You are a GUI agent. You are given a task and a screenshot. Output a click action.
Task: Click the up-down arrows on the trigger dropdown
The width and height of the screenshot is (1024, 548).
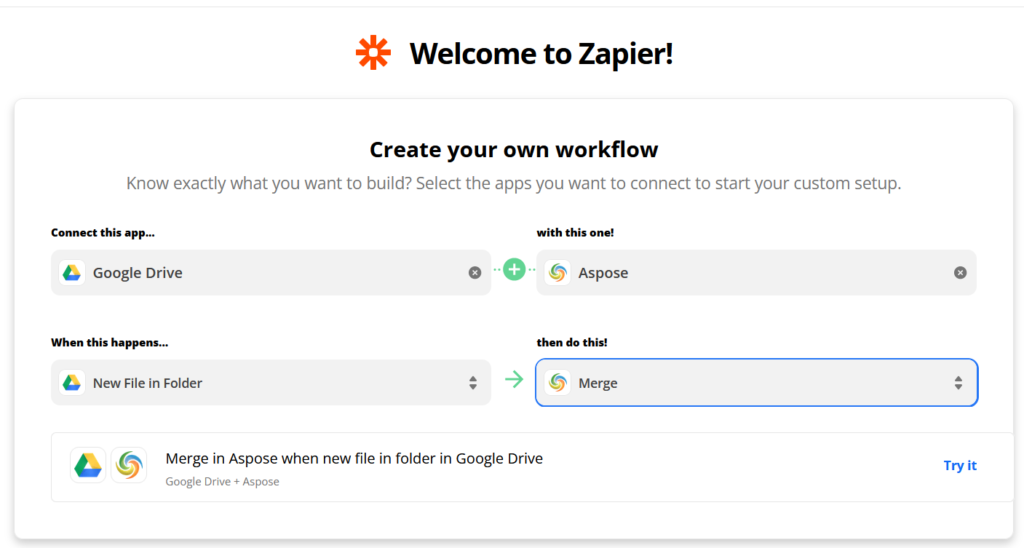tap(473, 383)
